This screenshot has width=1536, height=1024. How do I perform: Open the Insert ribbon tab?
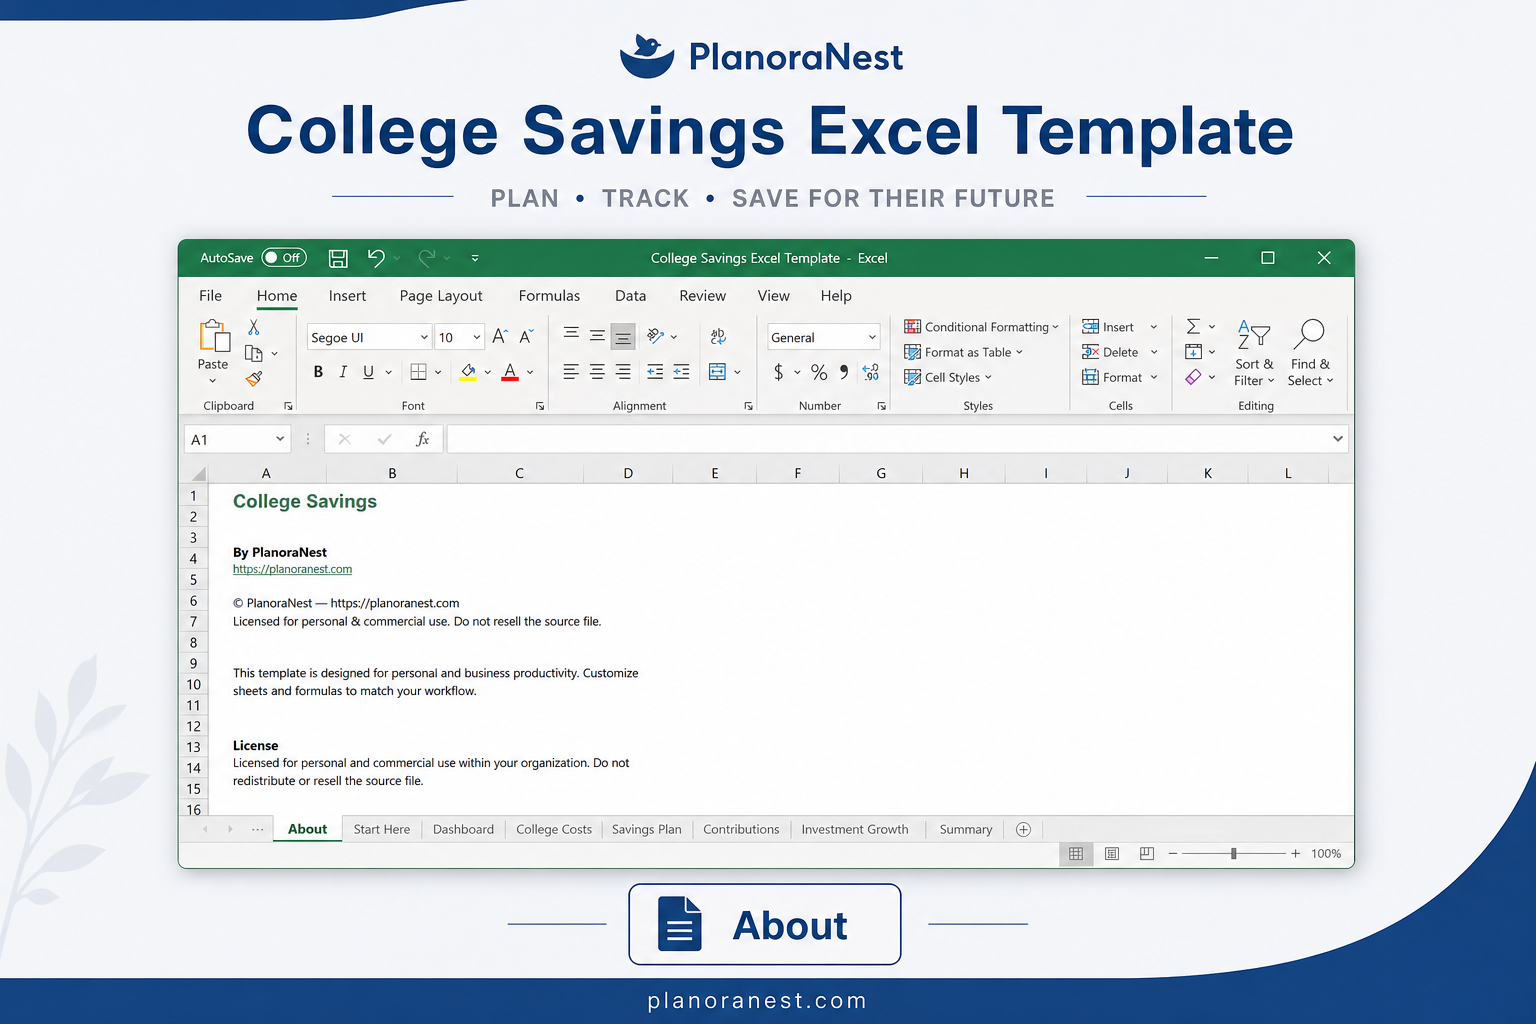(347, 296)
